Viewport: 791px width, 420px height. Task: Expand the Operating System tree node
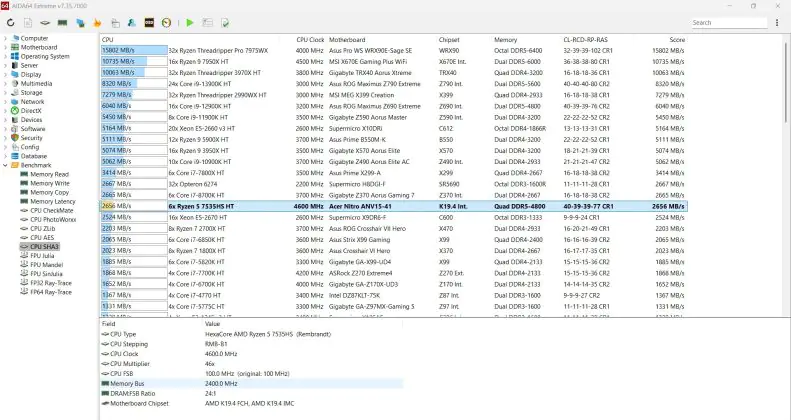point(5,56)
